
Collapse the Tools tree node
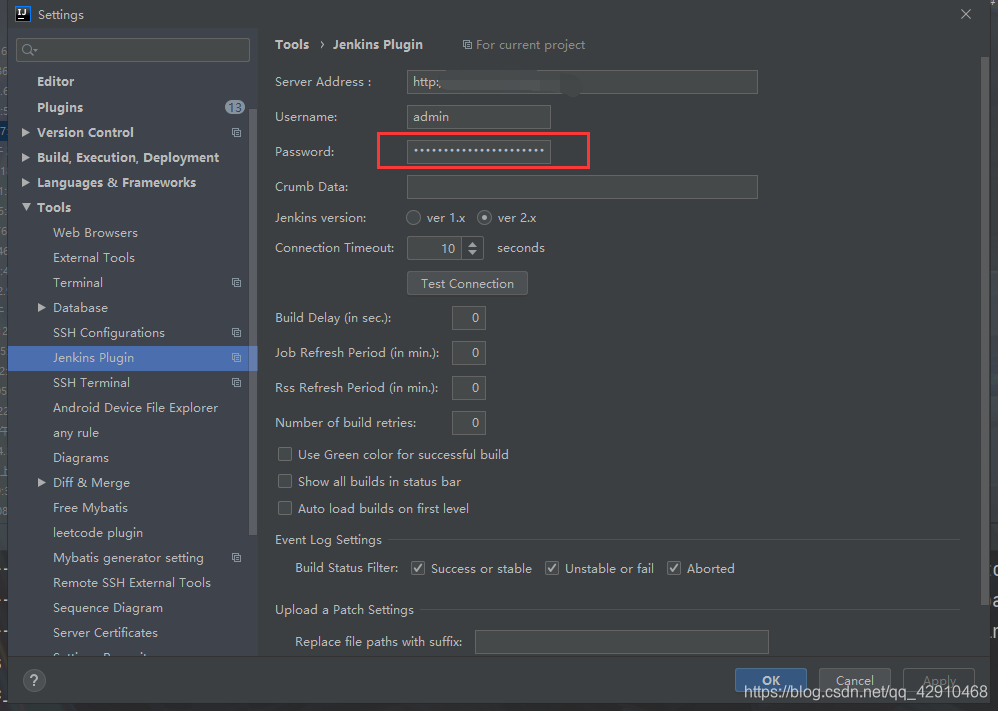point(26,208)
